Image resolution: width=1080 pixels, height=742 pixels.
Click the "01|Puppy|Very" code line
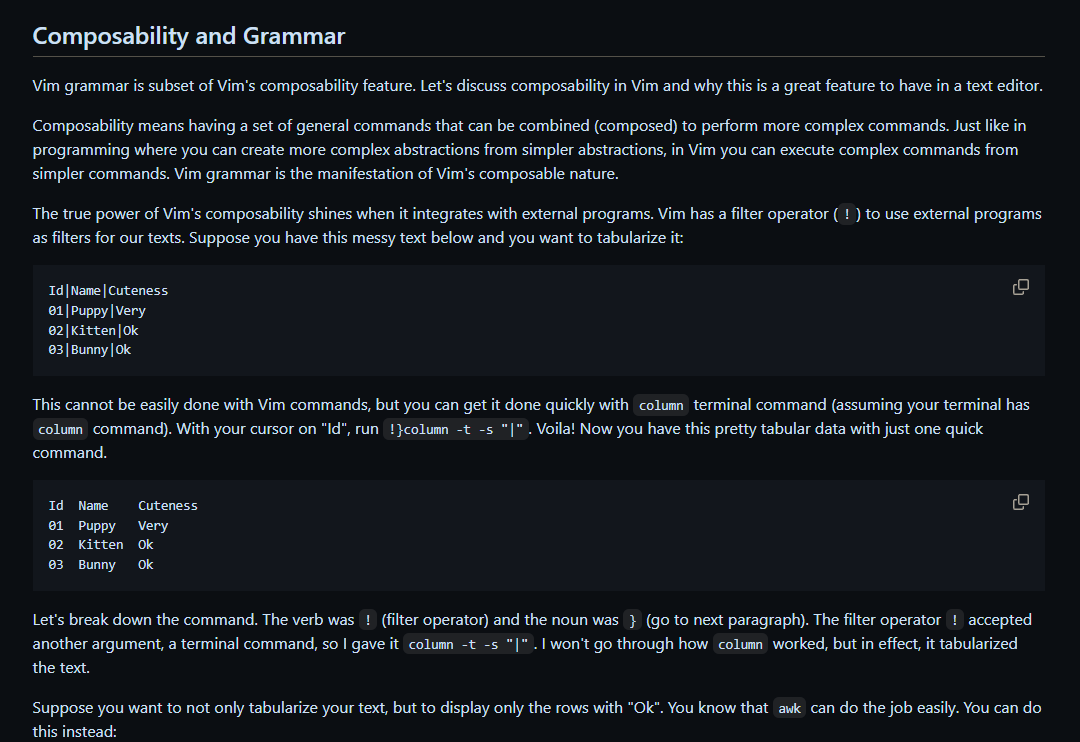point(97,311)
